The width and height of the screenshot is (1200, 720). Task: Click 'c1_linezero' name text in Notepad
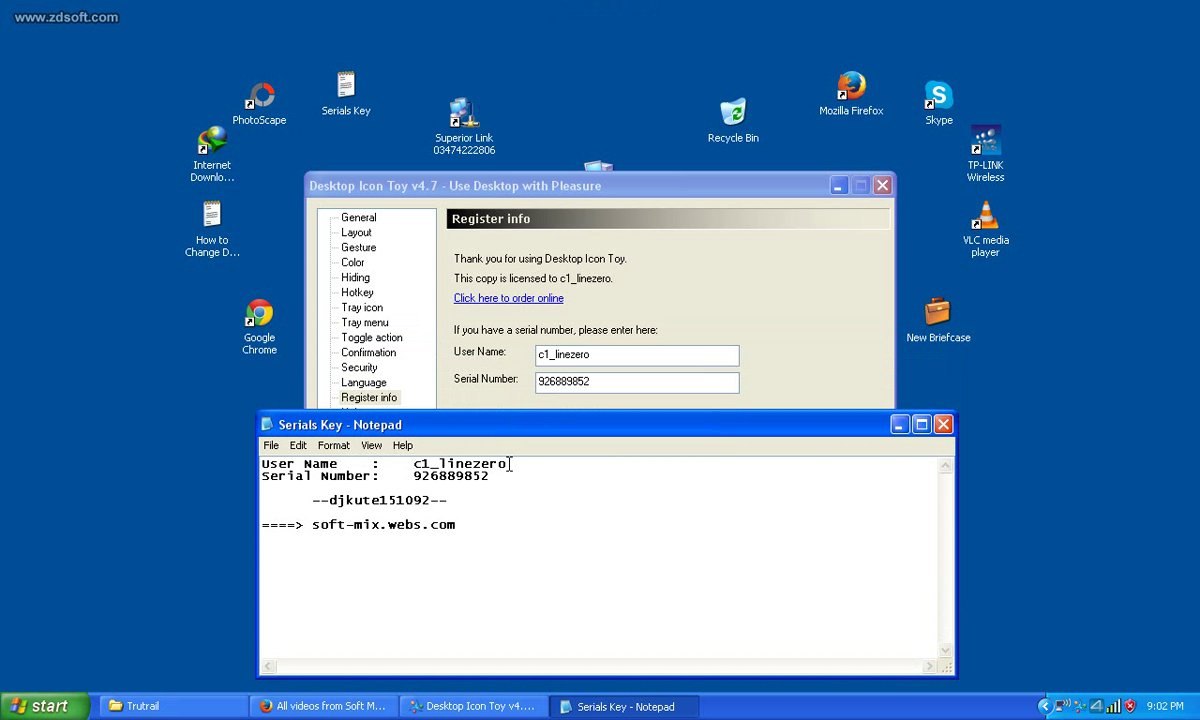460,464
